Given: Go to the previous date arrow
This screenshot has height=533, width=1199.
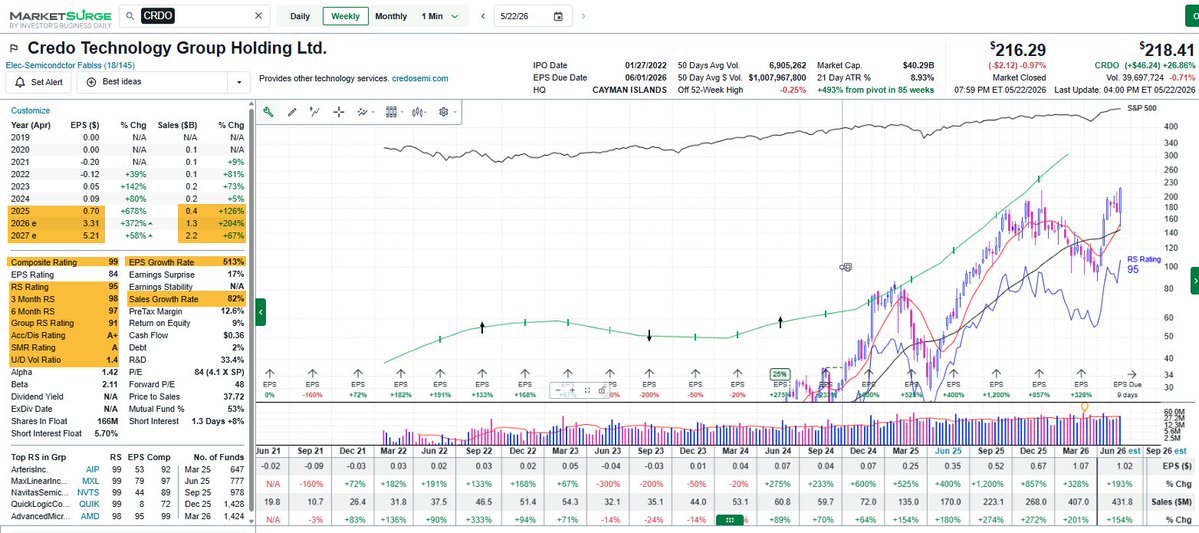Looking at the screenshot, I should pyautogui.click(x=483, y=16).
